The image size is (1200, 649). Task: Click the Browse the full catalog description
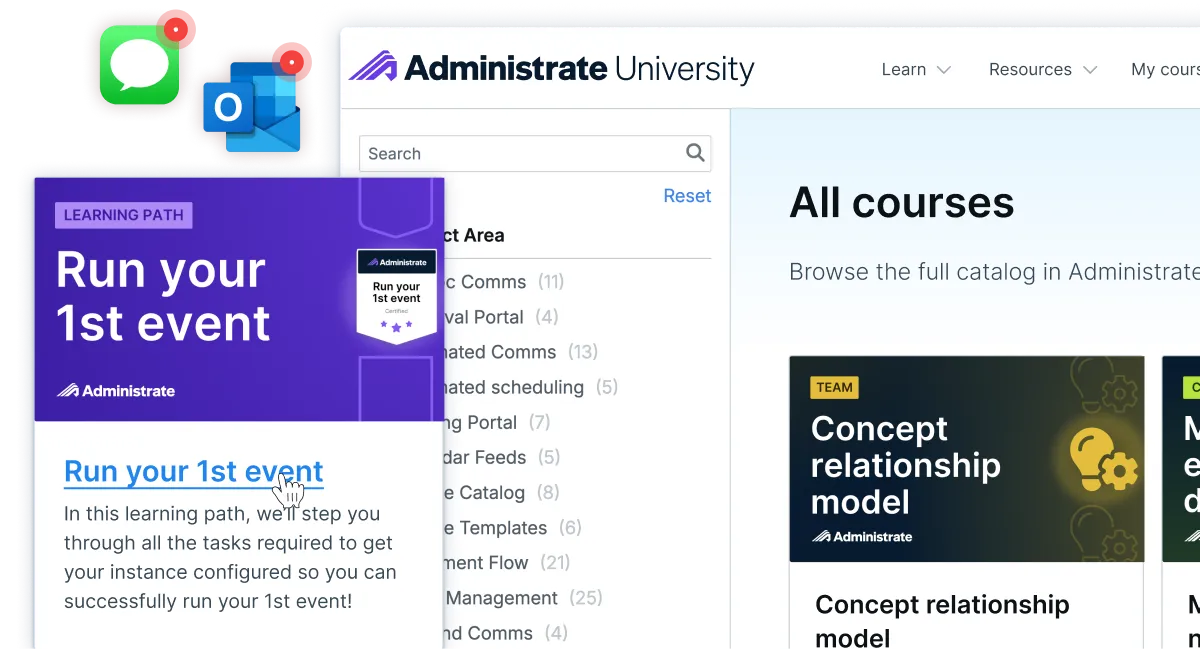pyautogui.click(x=994, y=272)
